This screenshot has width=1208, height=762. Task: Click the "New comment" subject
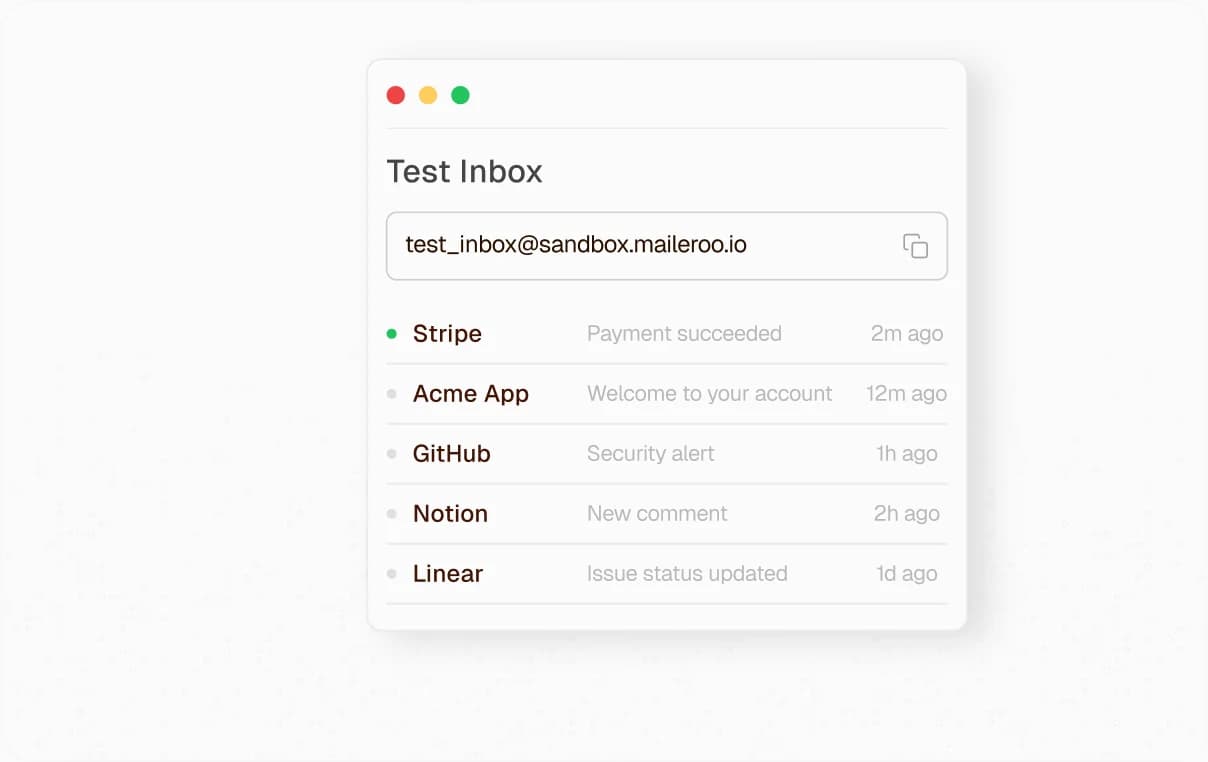pos(657,514)
